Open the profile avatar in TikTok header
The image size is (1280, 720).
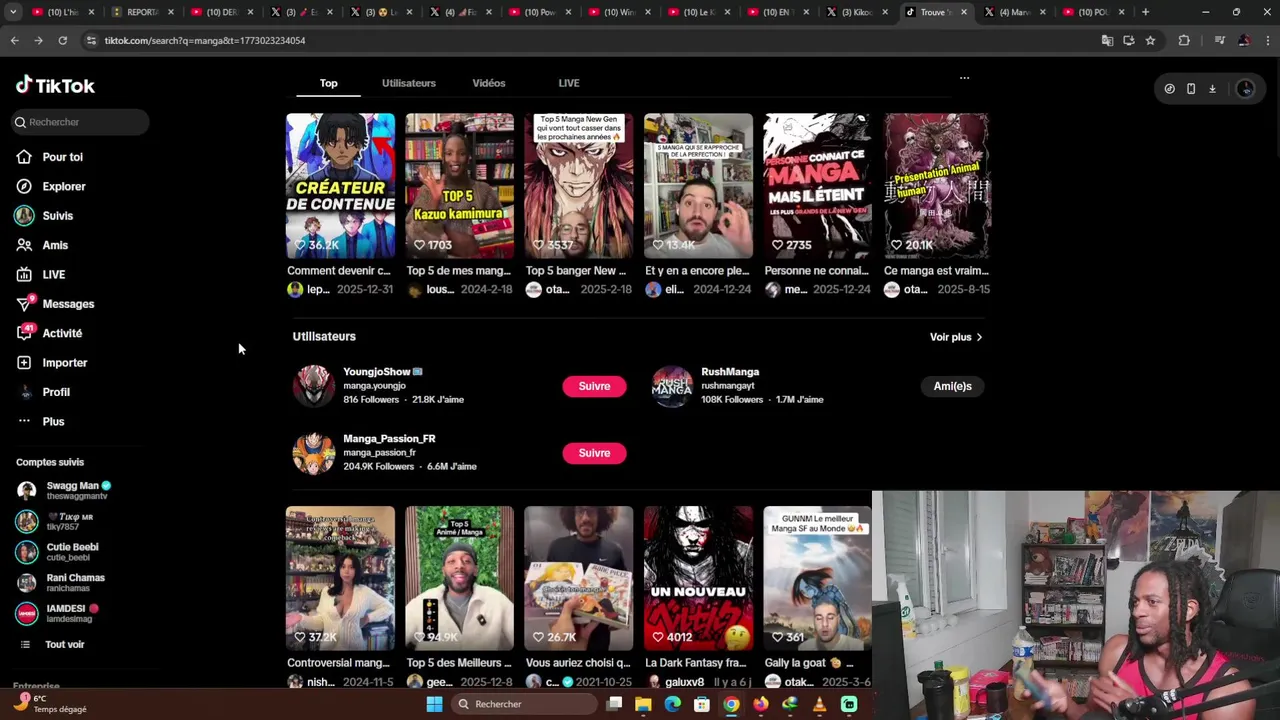point(1245,89)
